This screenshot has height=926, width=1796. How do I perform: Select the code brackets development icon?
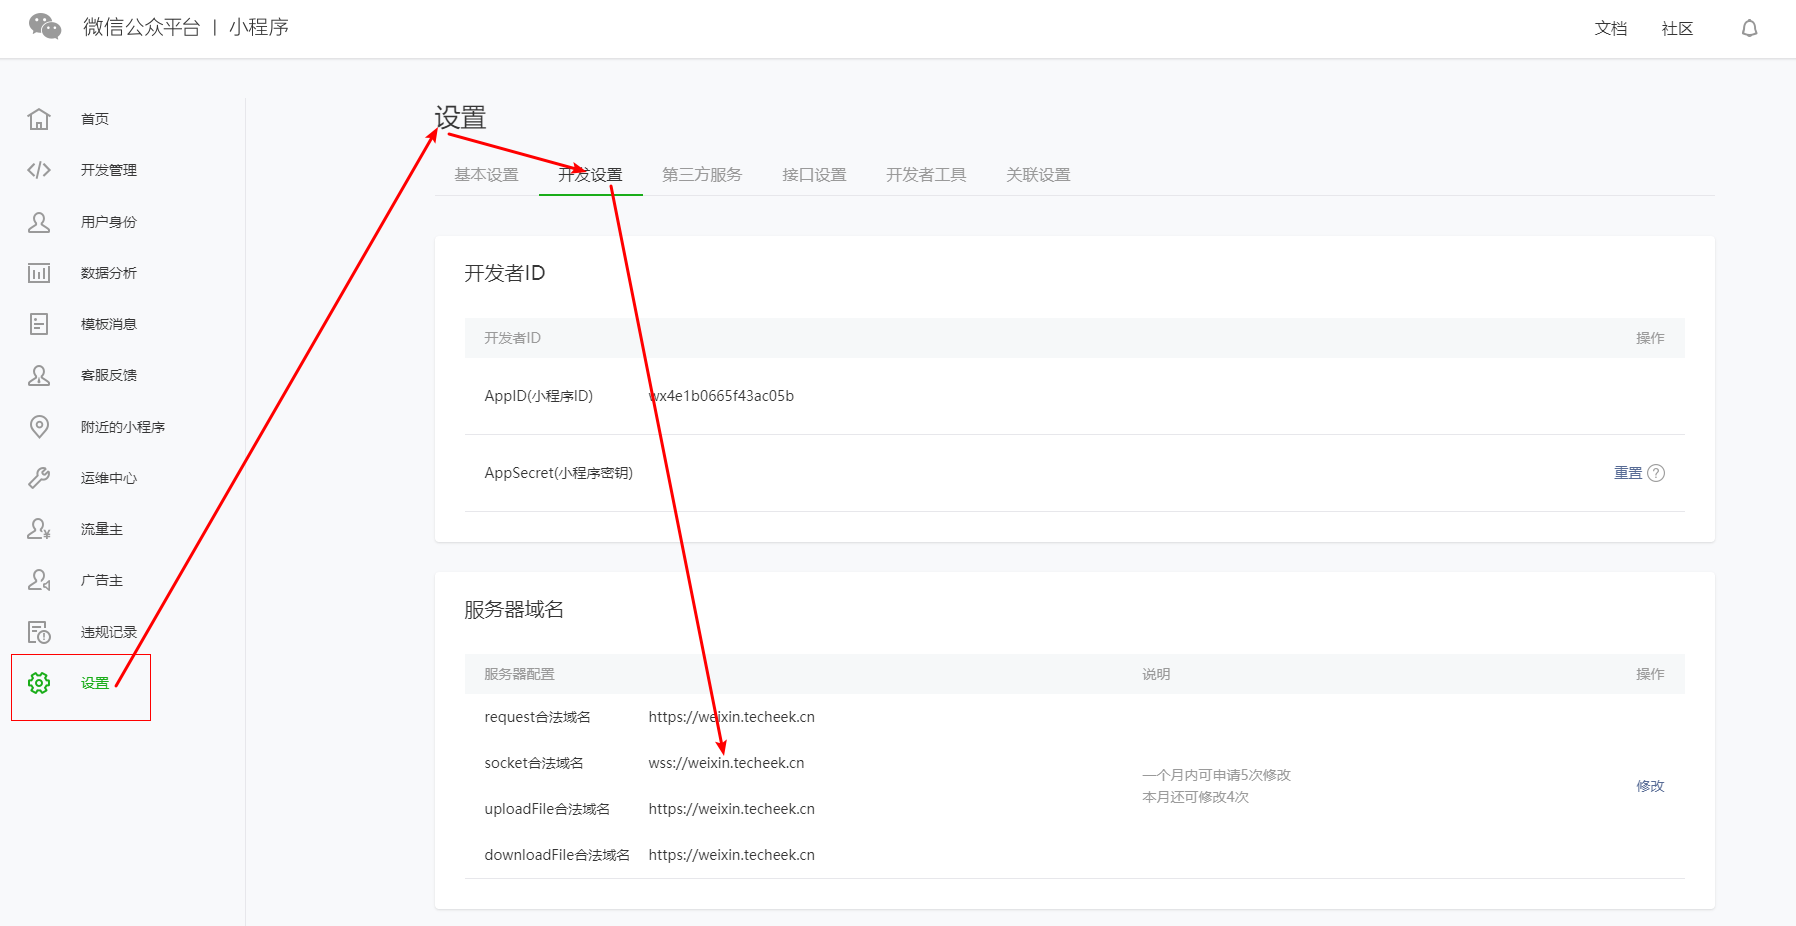coord(39,170)
